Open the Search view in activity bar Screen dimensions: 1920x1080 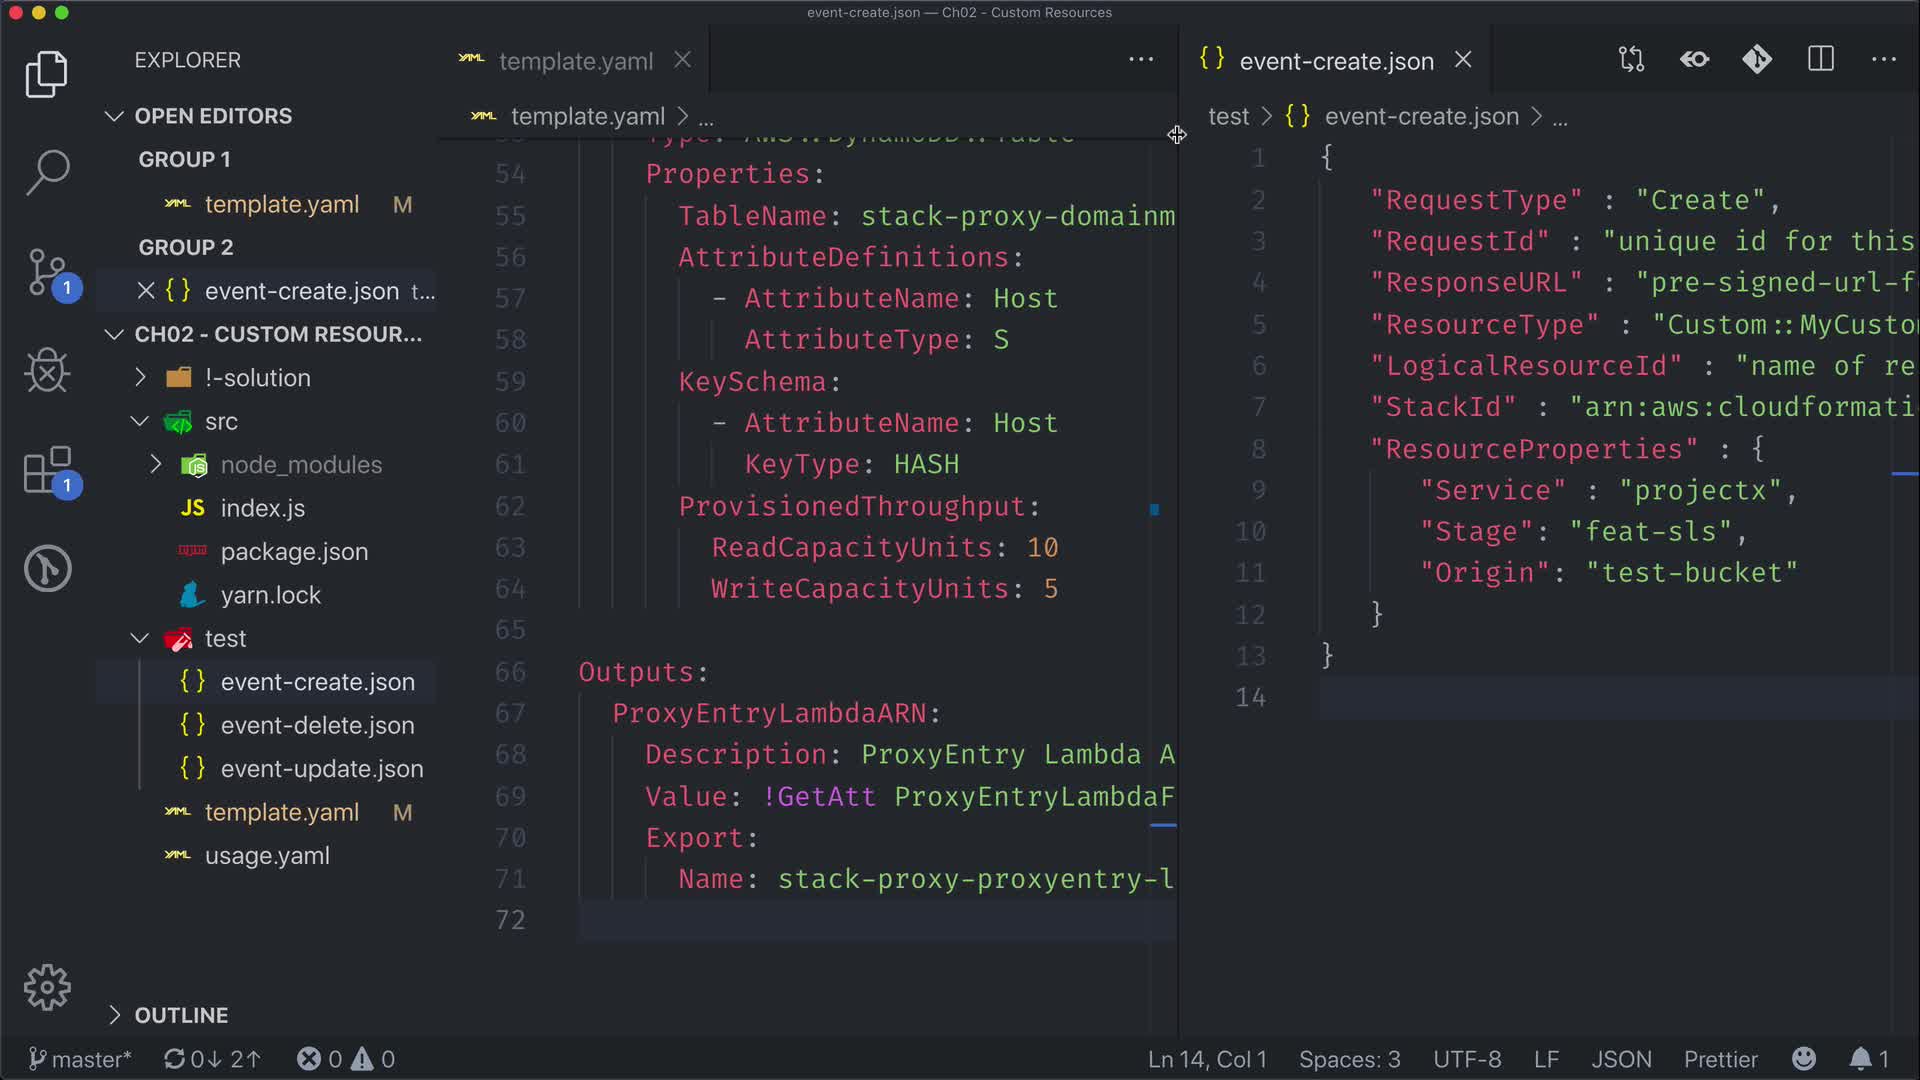47,172
